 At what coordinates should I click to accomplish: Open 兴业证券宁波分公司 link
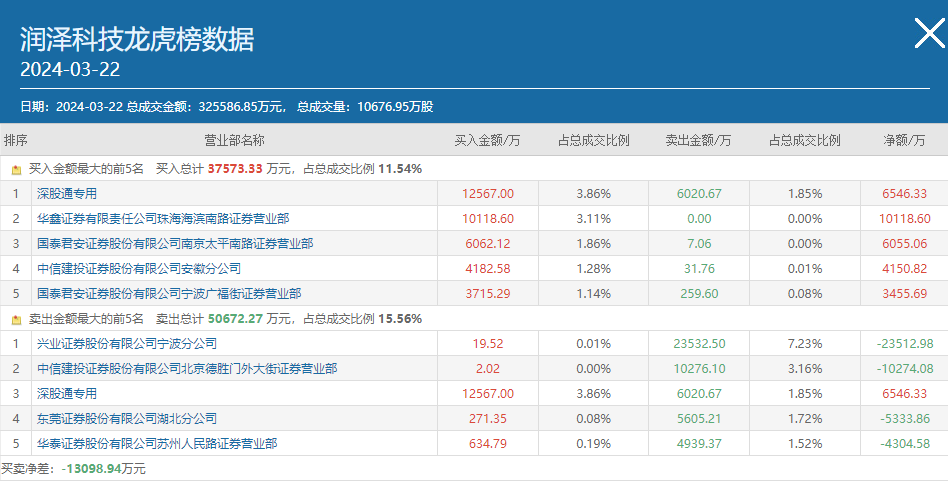126,343
